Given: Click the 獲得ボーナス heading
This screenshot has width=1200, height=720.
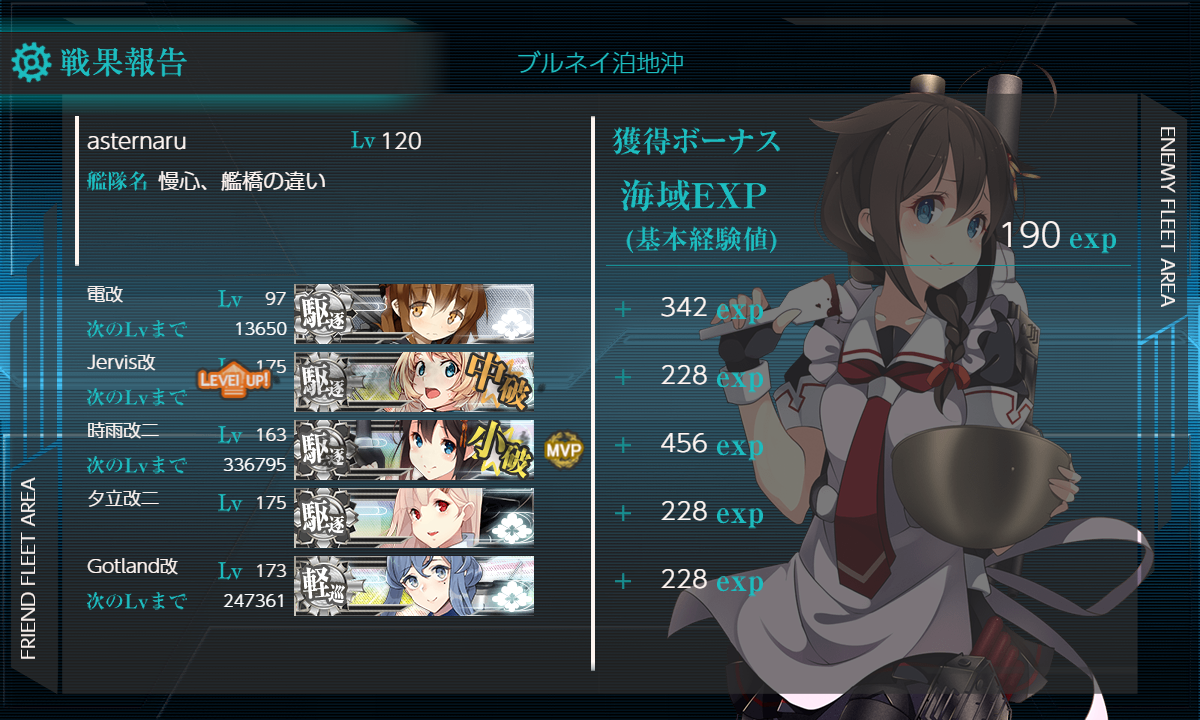Looking at the screenshot, I should pos(697,142).
